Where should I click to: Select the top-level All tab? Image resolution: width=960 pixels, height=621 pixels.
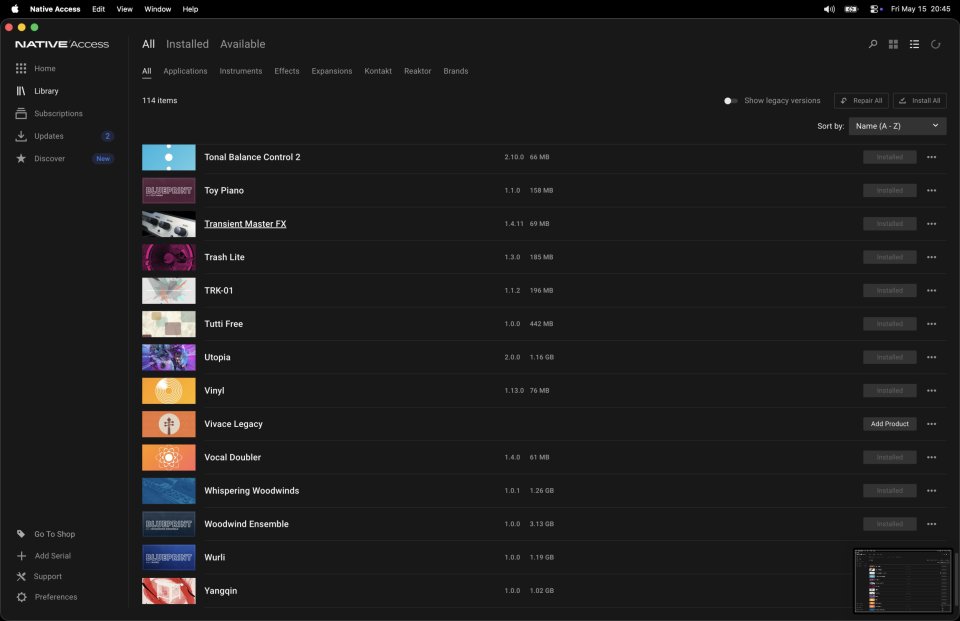tap(148, 44)
